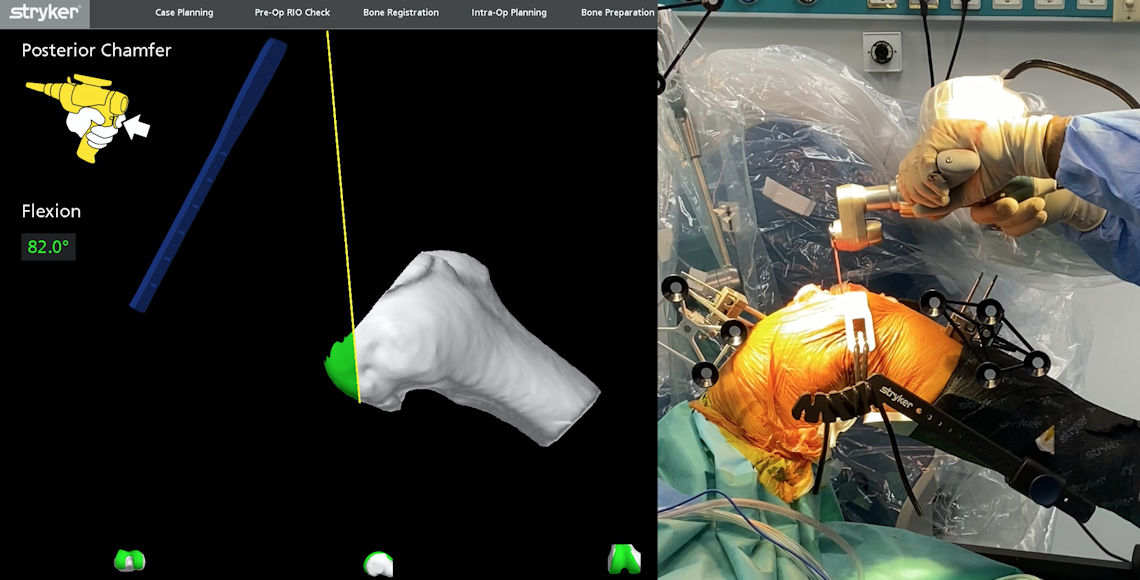Click the Stryker logo in the top bar
Viewport: 1140px width, 580px height.
click(x=44, y=13)
